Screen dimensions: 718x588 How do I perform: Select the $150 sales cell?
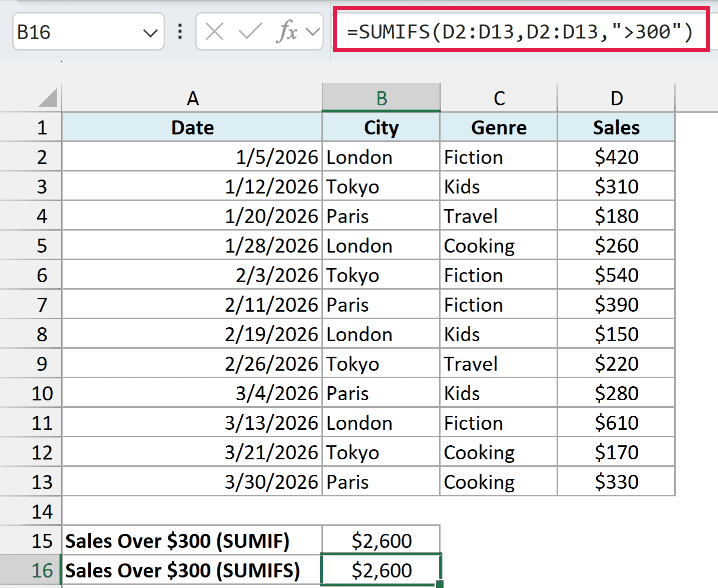coord(616,334)
